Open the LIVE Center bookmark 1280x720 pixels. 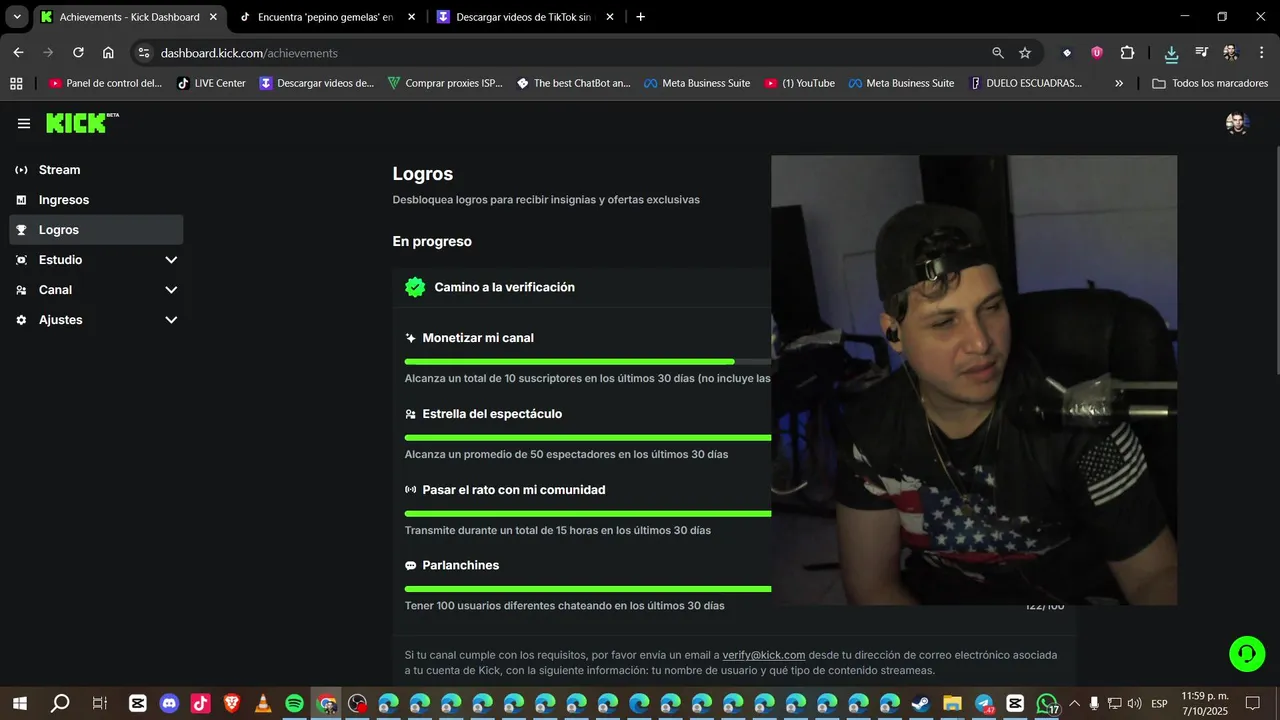[x=211, y=83]
